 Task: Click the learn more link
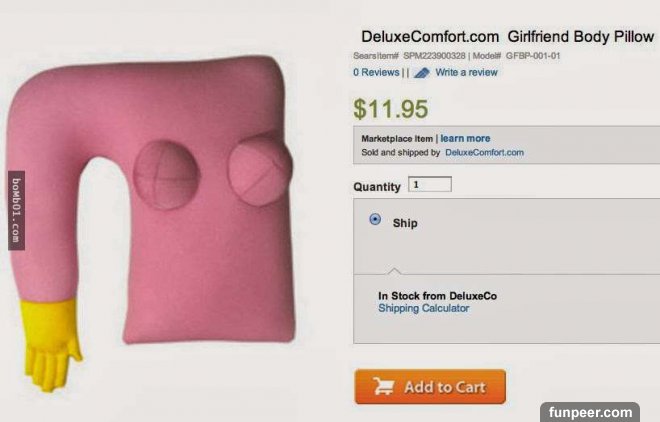[x=465, y=138]
